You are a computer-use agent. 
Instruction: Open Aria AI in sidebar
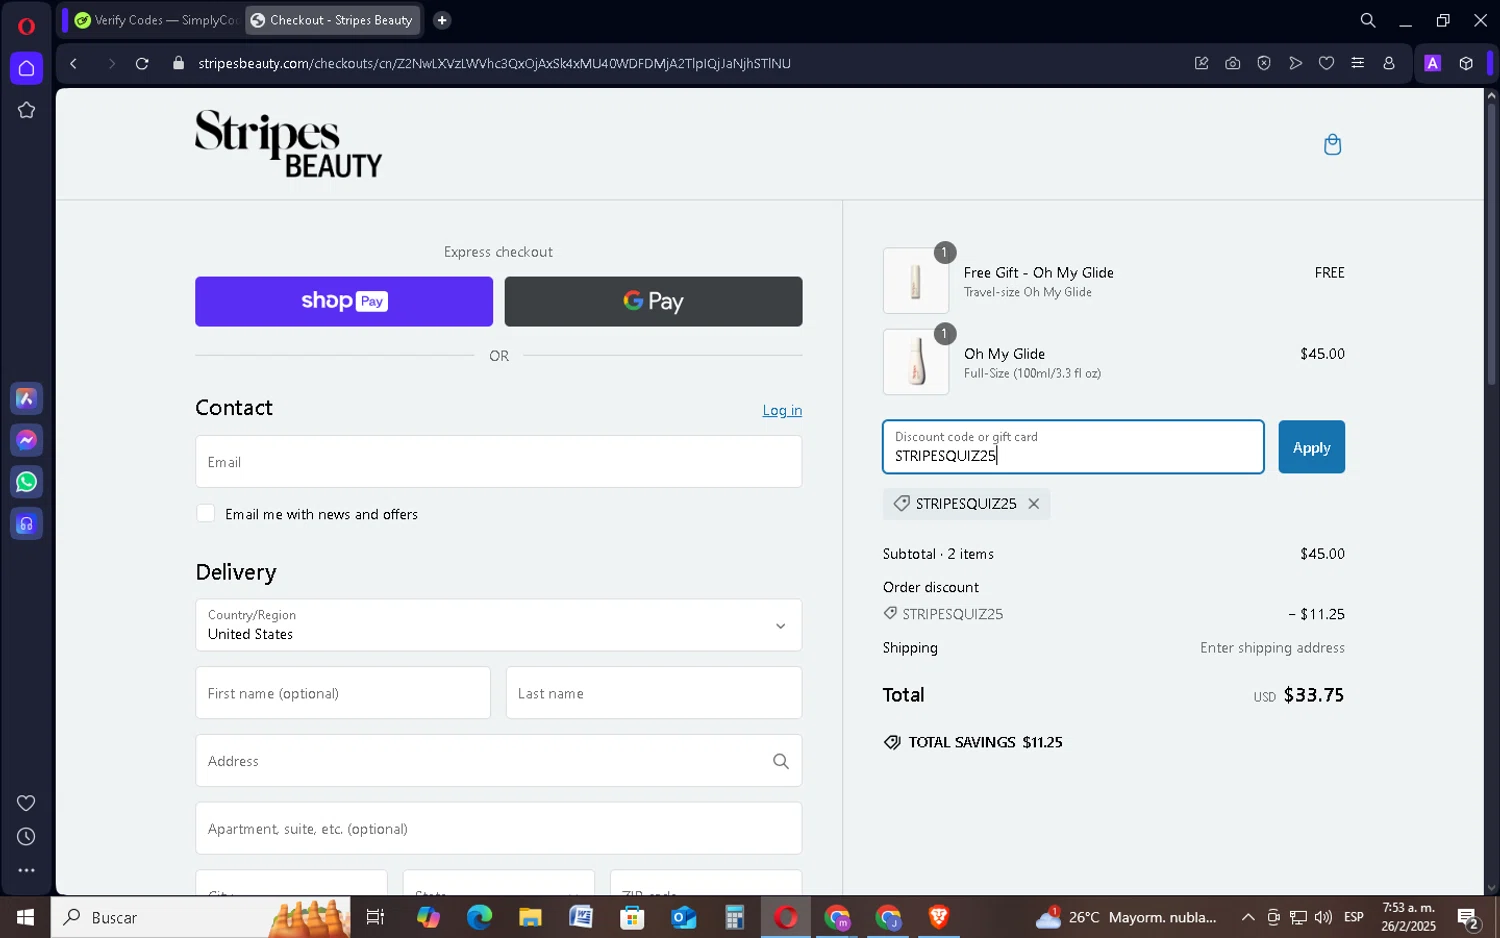(x=27, y=399)
